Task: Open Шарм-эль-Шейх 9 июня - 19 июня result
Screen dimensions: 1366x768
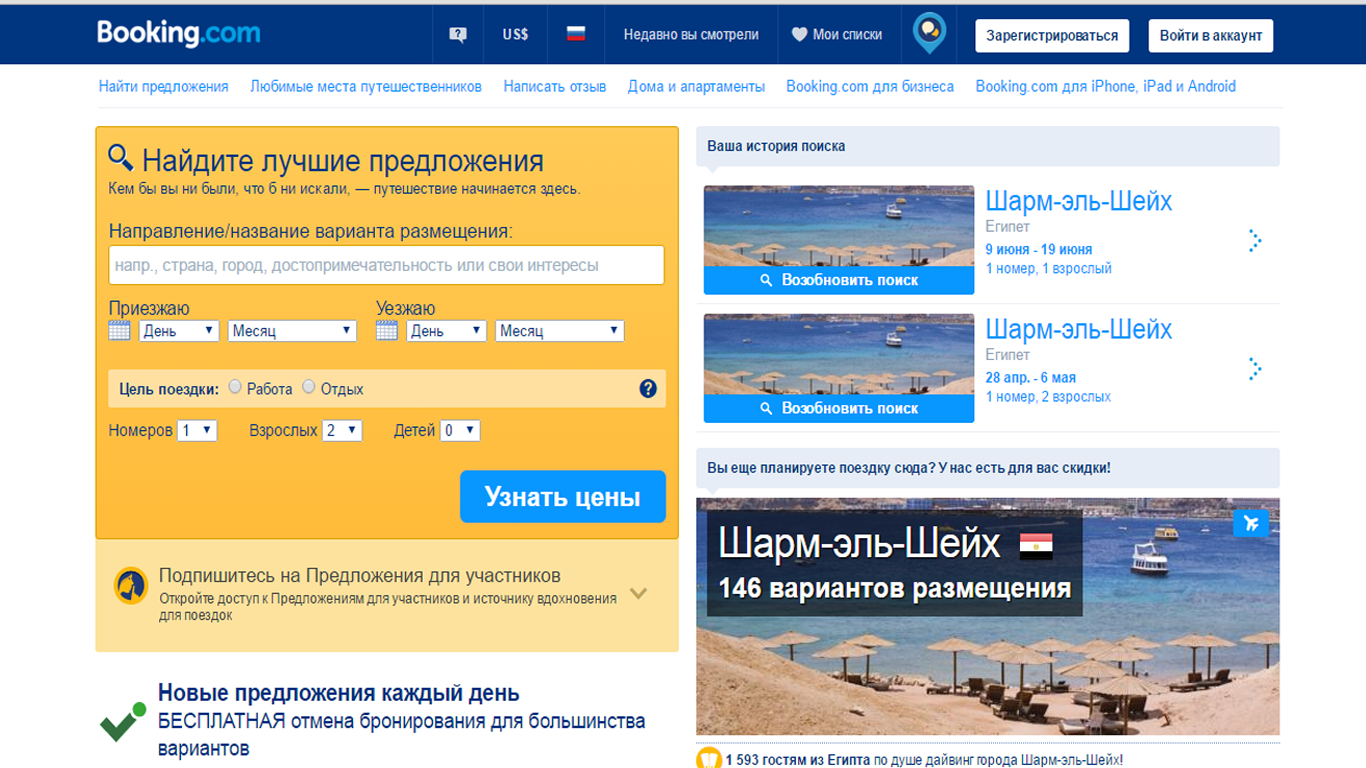Action: coord(1079,201)
